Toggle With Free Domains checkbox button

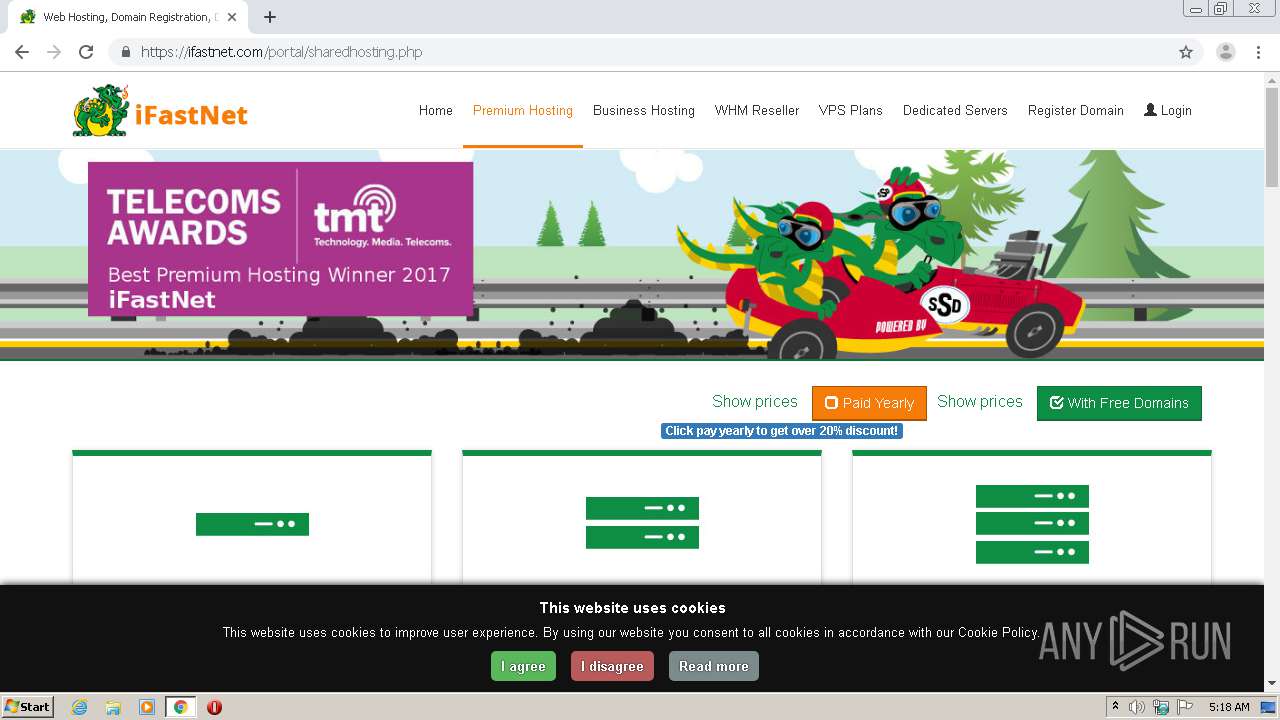point(1119,403)
